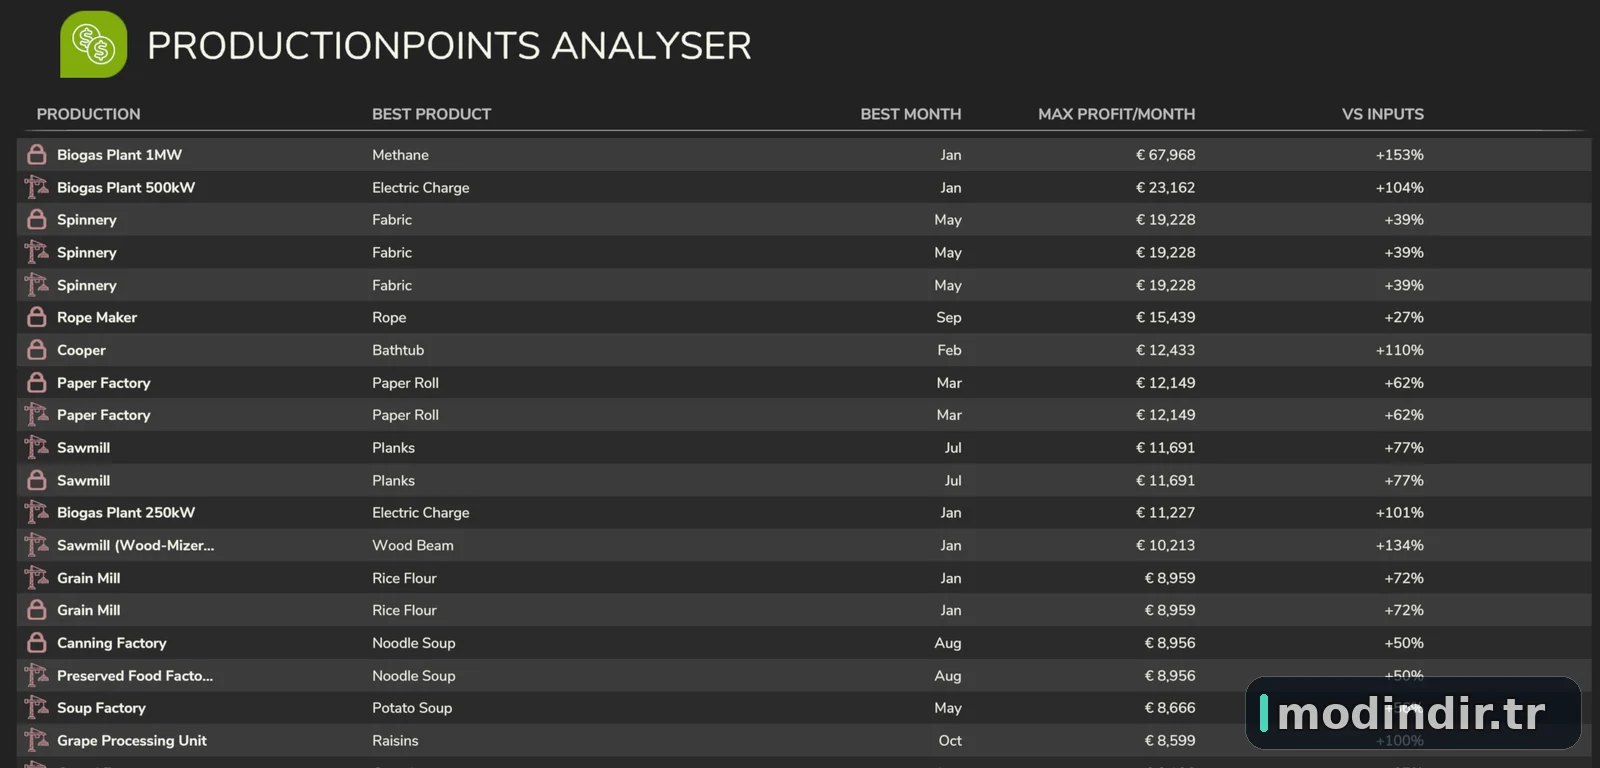Click the crane icon beside Soup Factory

coord(37,707)
